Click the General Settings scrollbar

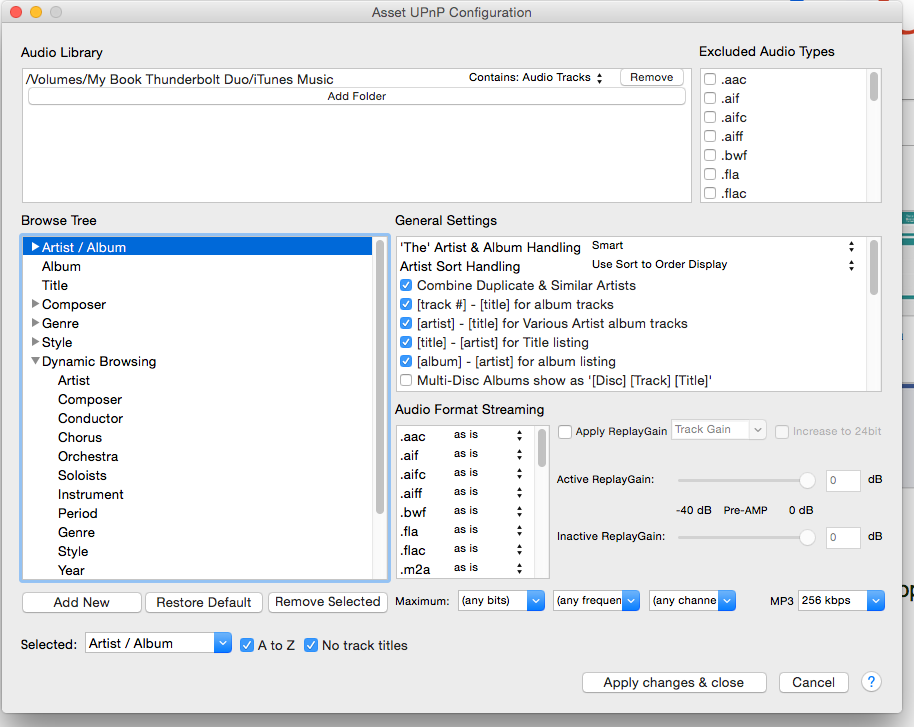(874, 268)
